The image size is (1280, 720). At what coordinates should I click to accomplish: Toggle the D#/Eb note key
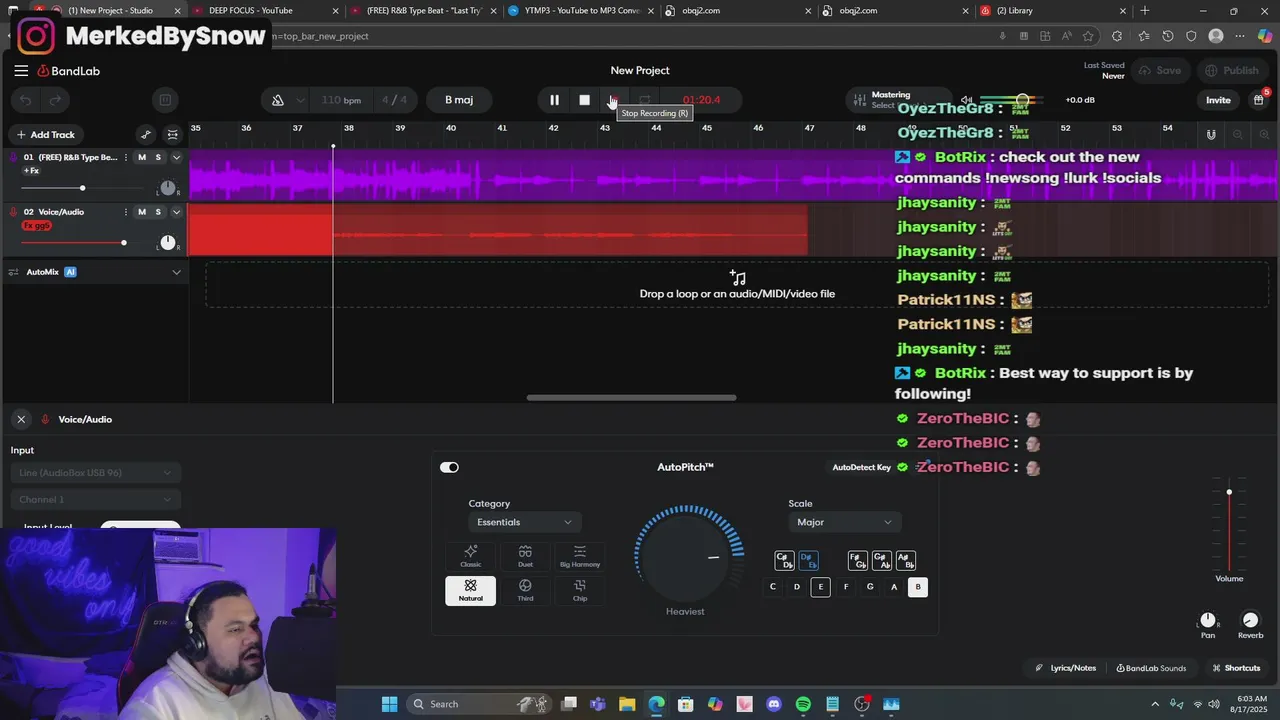coord(809,561)
